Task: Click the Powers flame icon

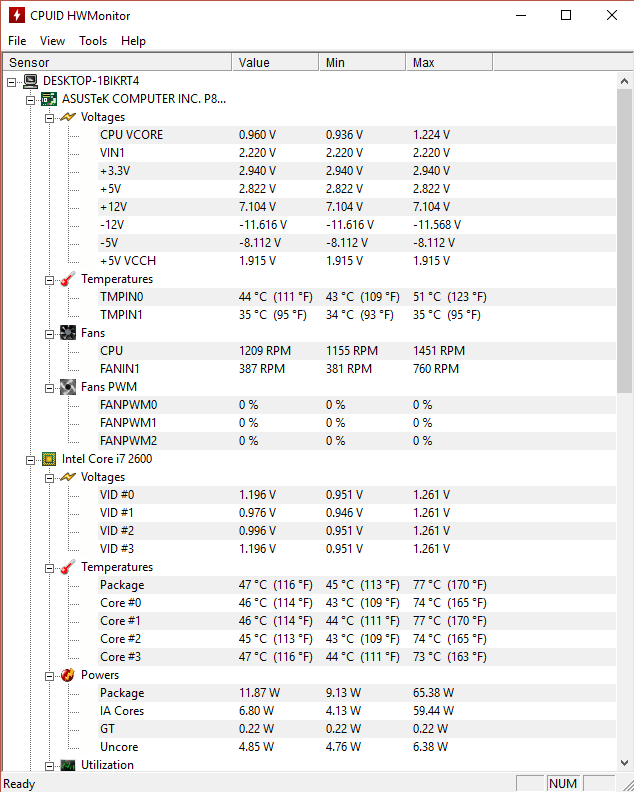Action: [x=68, y=675]
